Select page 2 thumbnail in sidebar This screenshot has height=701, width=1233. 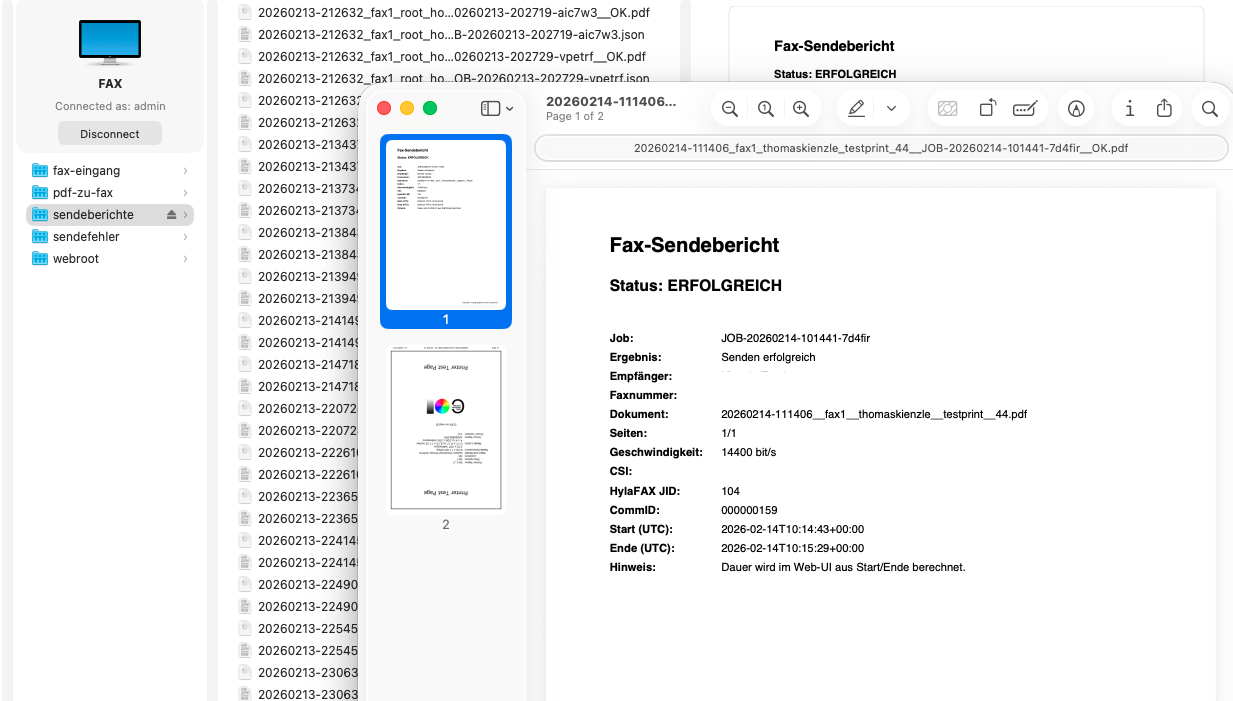coord(446,430)
